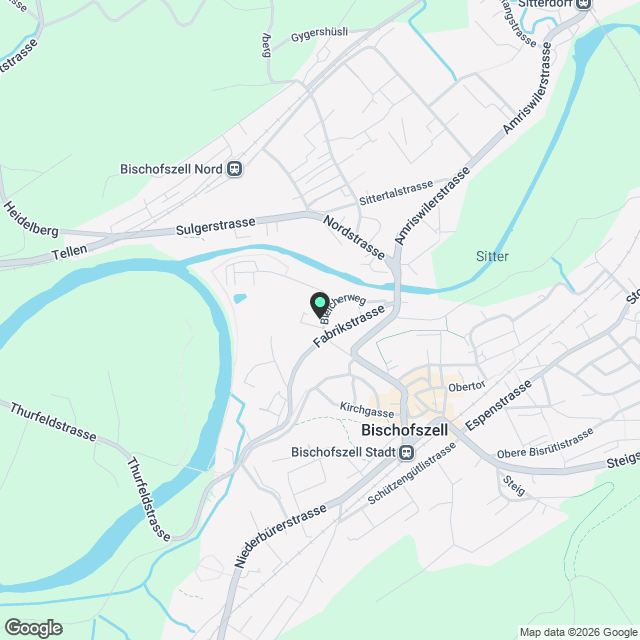Select the Nordstrasse street label
The image size is (640, 640).
click(354, 237)
